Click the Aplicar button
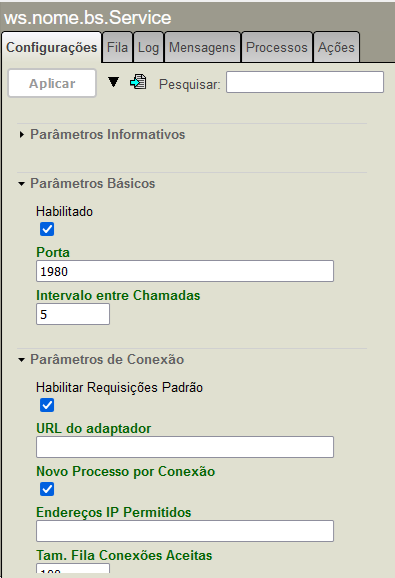 (x=52, y=83)
